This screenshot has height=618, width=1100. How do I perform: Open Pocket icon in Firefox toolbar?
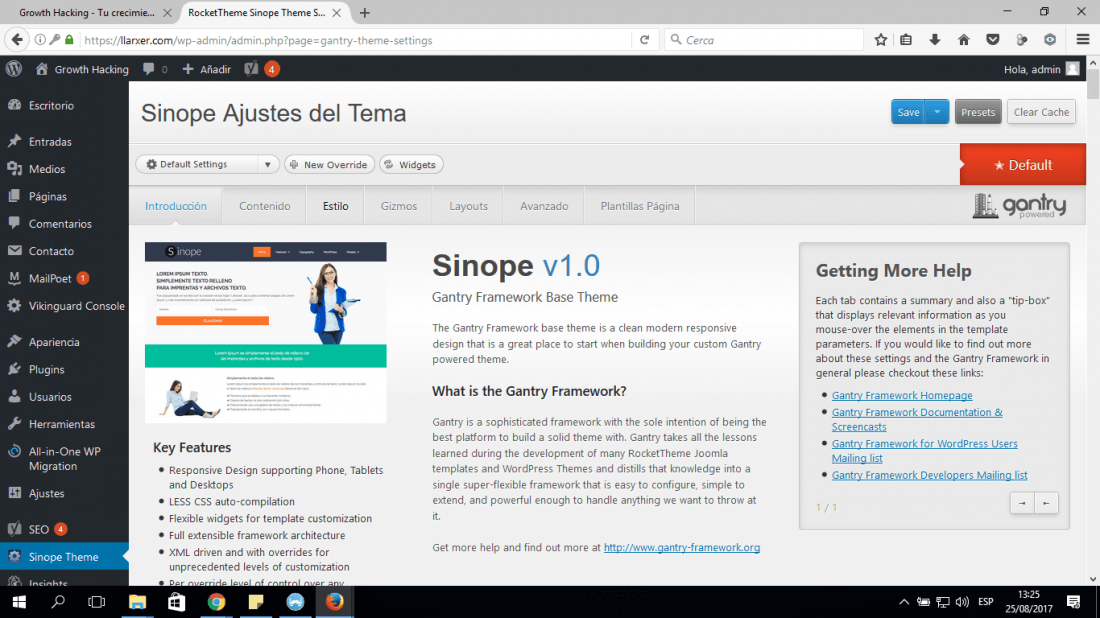(x=992, y=40)
